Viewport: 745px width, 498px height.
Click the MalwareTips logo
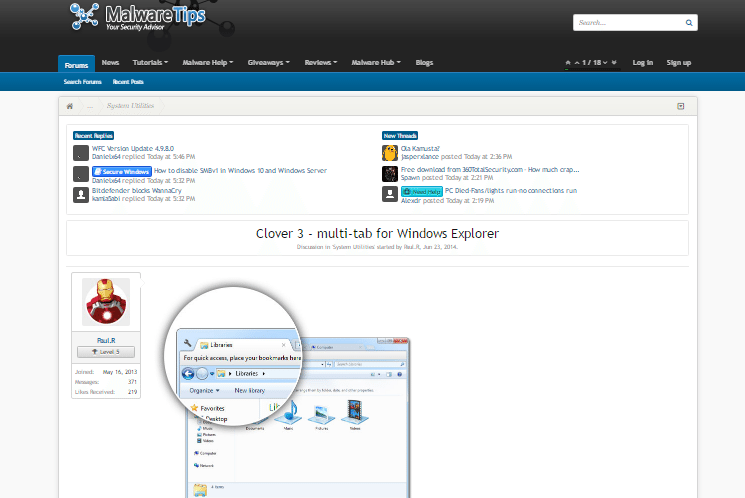click(138, 17)
